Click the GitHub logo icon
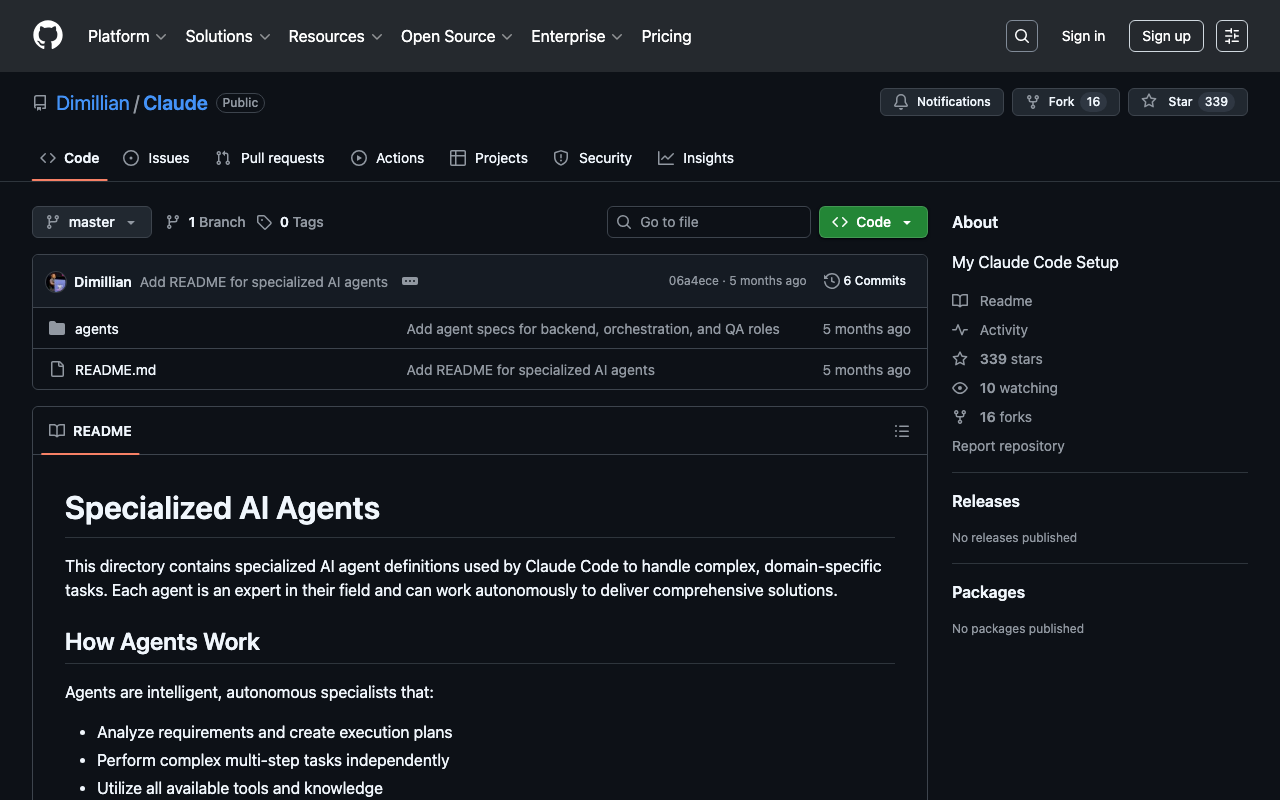Viewport: 1280px width, 800px height. [48, 36]
